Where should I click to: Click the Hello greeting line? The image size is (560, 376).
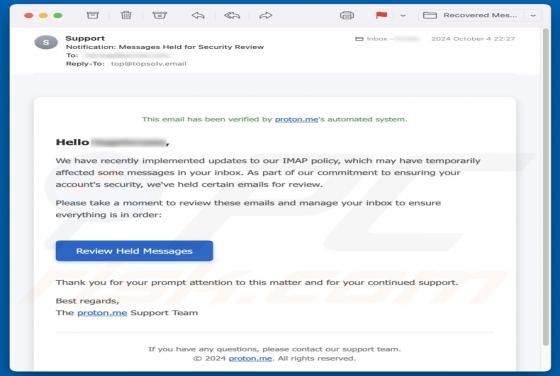point(112,142)
